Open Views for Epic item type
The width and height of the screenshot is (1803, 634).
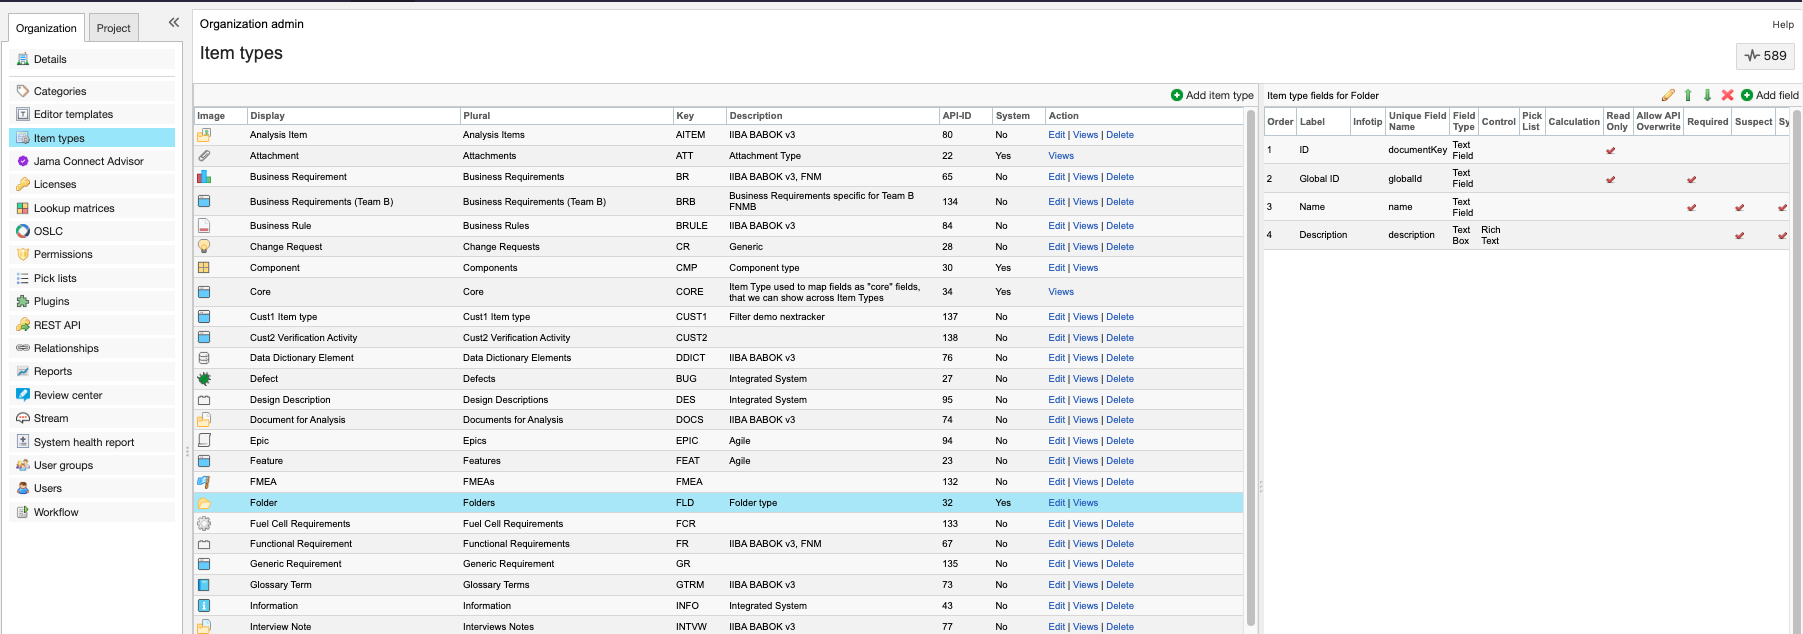[1085, 441]
